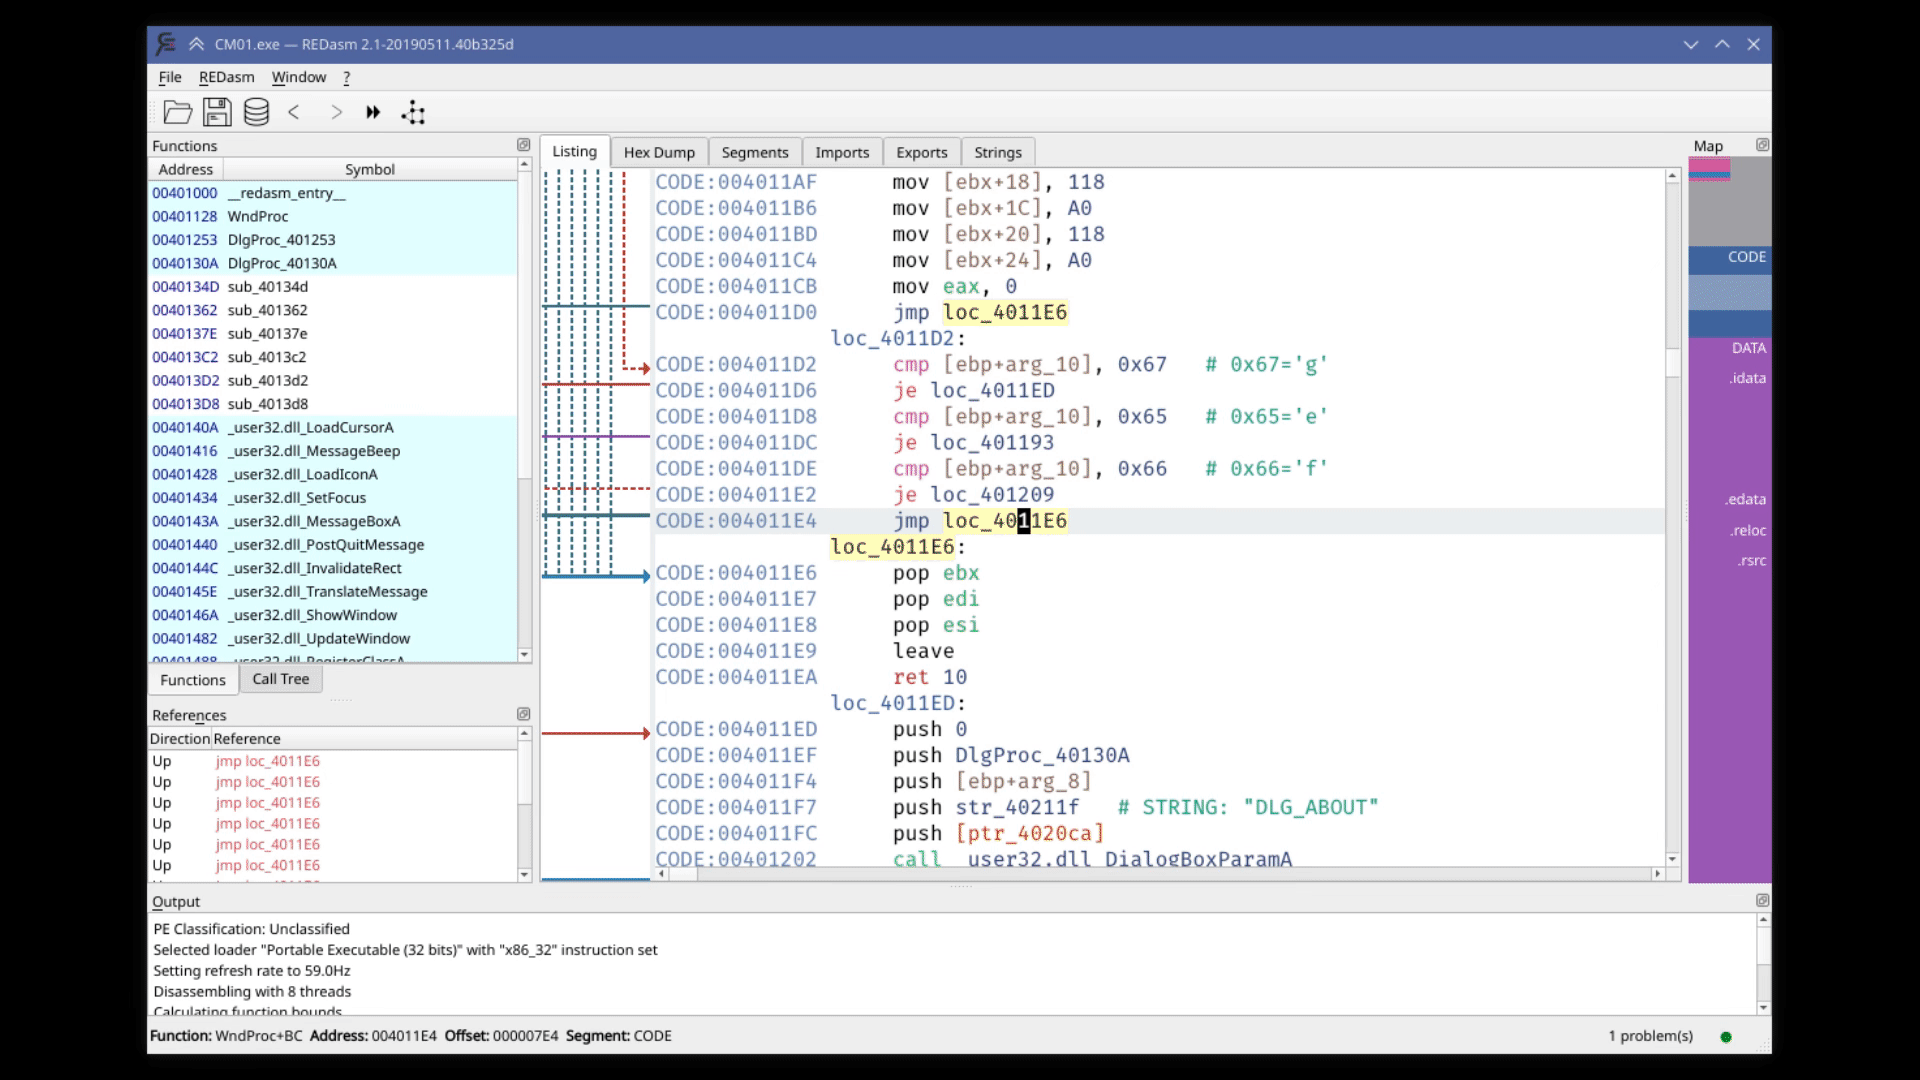Sort functions by the Symbol column header
This screenshot has height=1080, width=1920.
point(369,169)
